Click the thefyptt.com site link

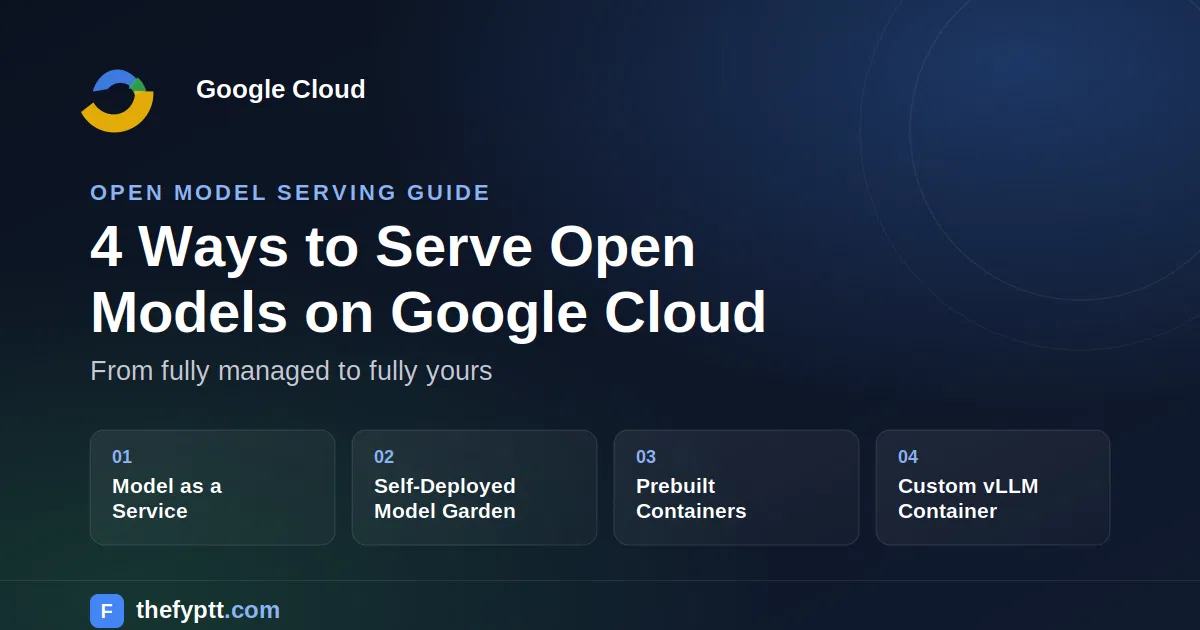click(208, 610)
